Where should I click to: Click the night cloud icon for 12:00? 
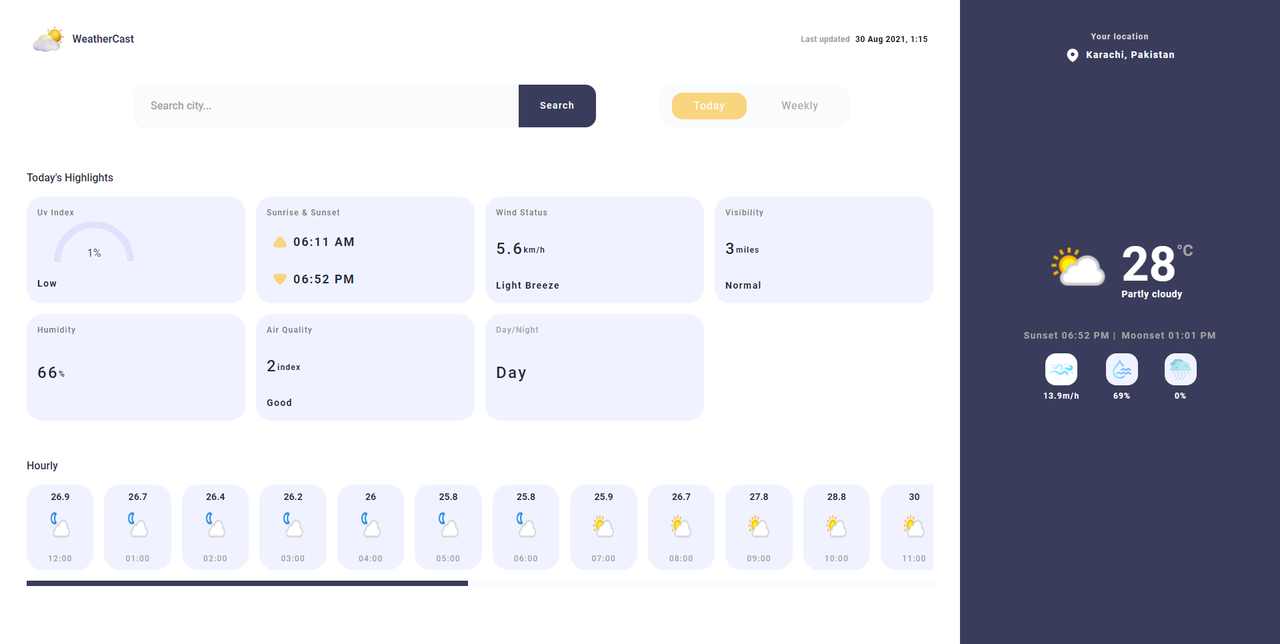60,524
